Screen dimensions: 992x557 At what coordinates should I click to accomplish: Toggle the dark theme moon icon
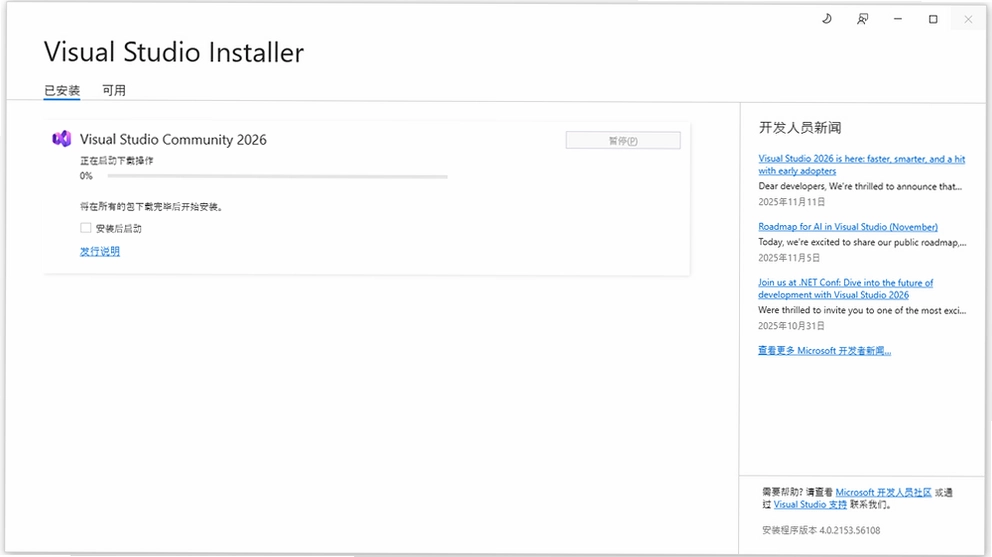click(x=827, y=19)
